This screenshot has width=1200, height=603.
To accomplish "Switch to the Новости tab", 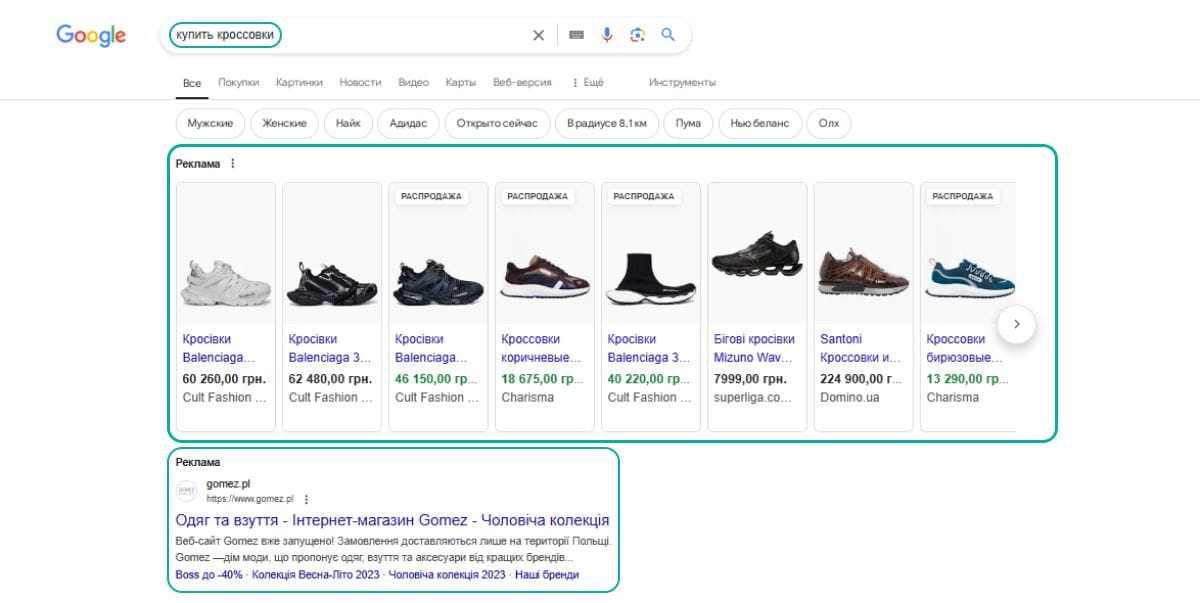I will (x=360, y=83).
